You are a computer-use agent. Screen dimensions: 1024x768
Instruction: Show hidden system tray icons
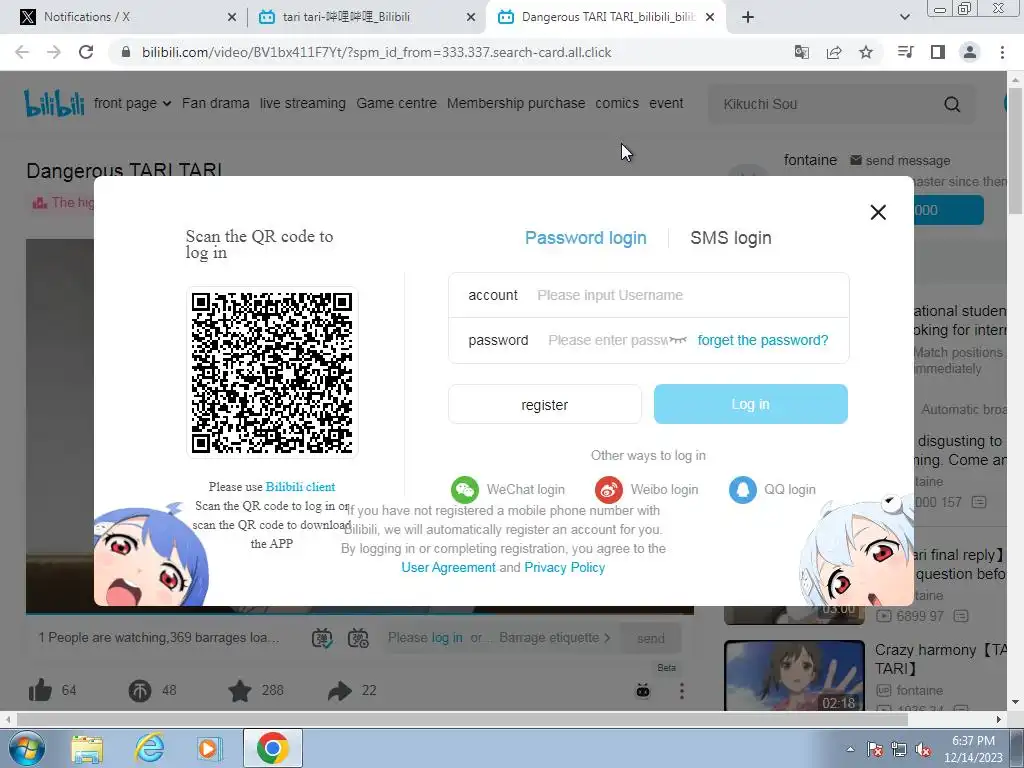pos(850,749)
